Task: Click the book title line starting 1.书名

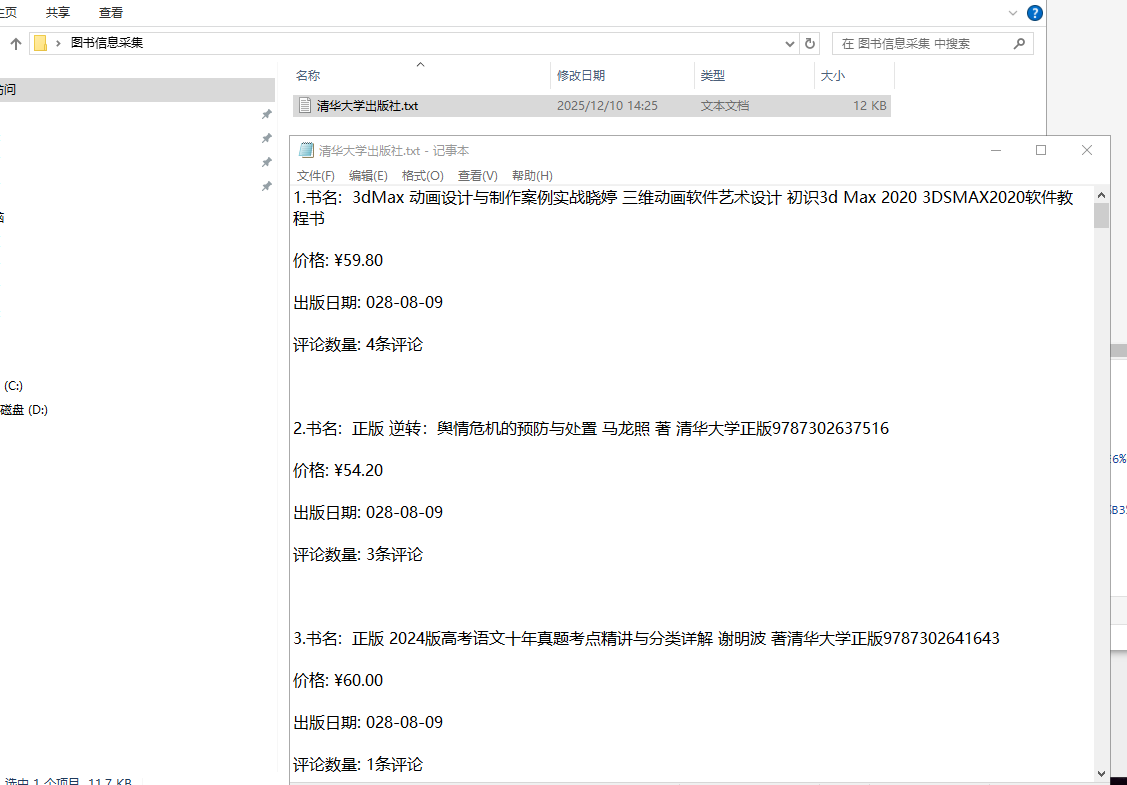Action: [x=684, y=208]
